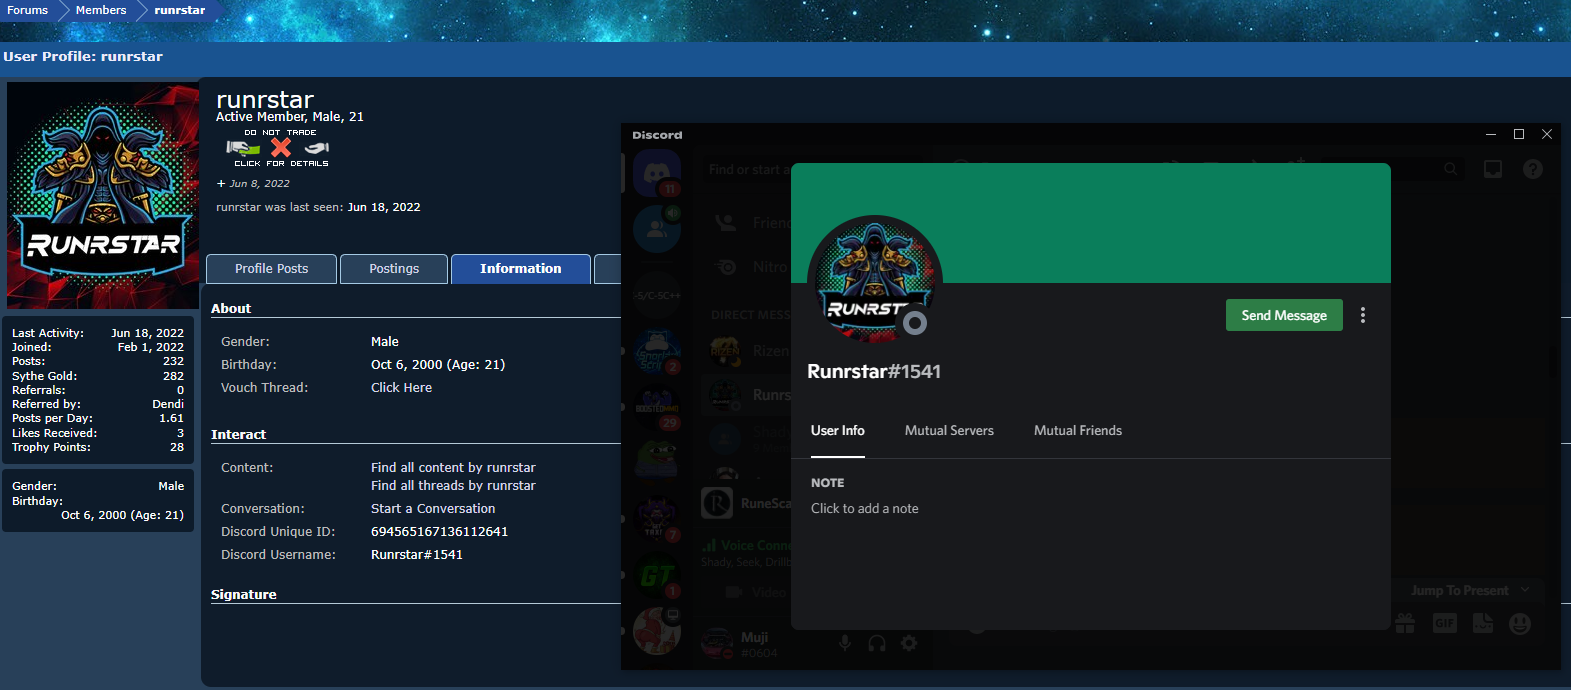Screen dimensions: 1571x690
Task: Click the Members breadcrumb
Action: pyautogui.click(x=101, y=10)
